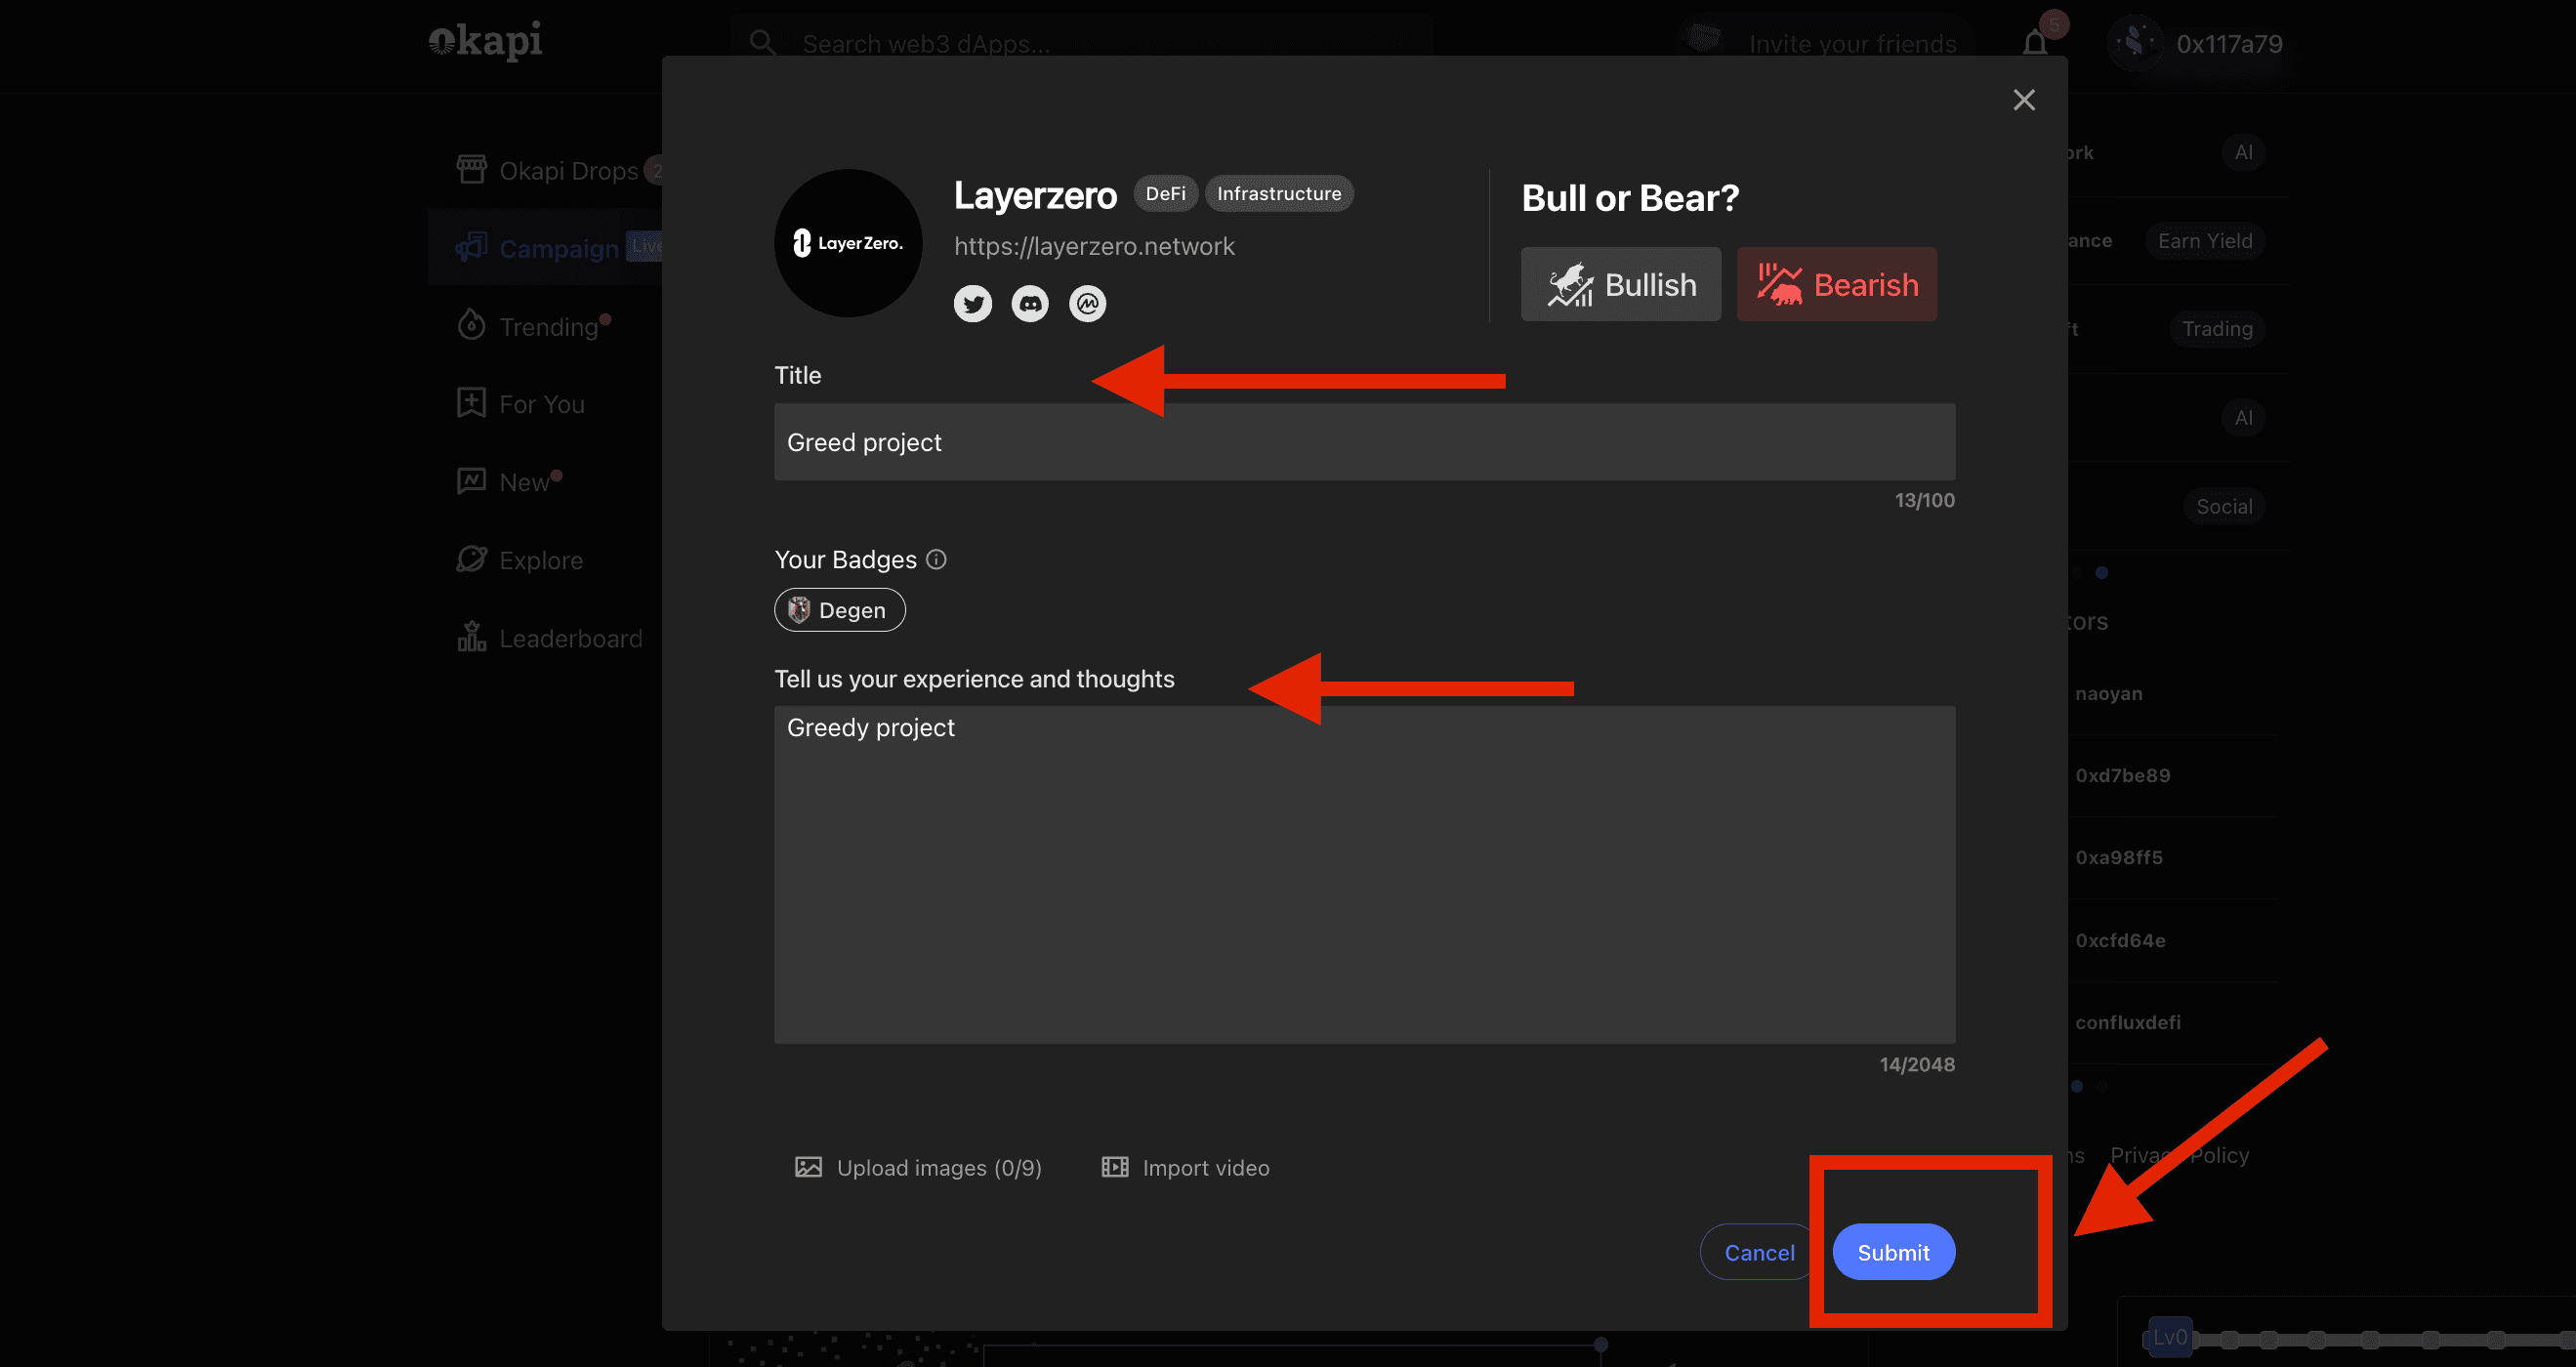Image resolution: width=2576 pixels, height=1367 pixels.
Task: Click the For You bookmark icon
Action: (471, 403)
